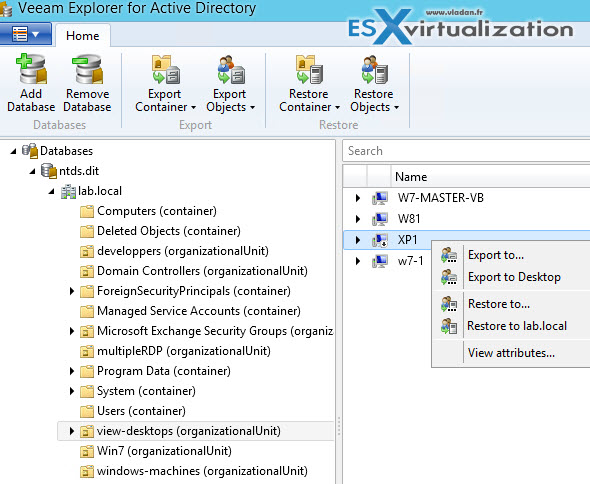
Task: Expand the ForeignSecurityPrincipals container
Action: 71,291
